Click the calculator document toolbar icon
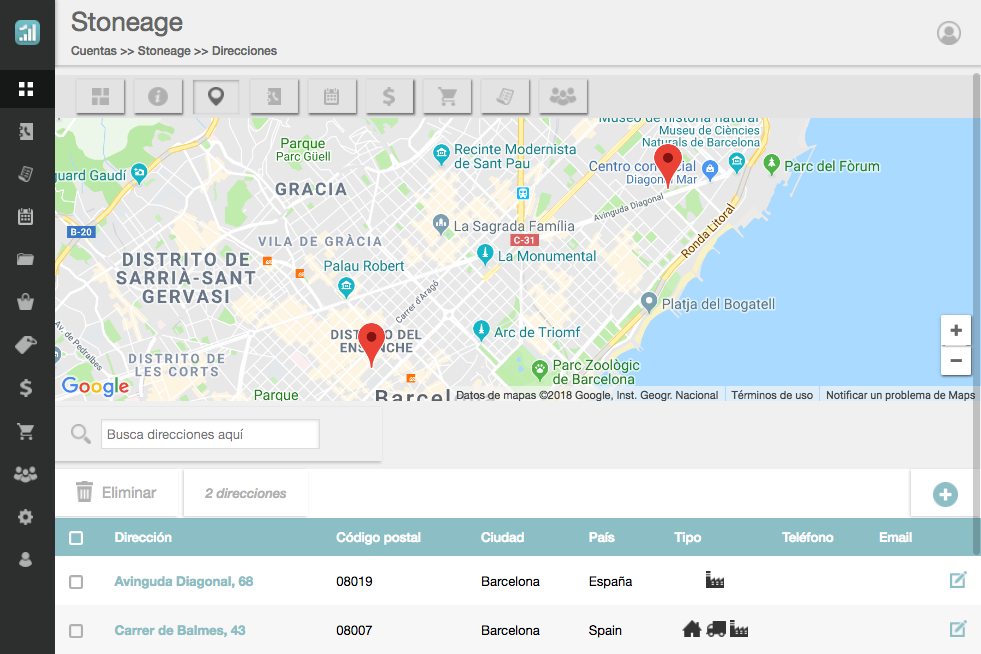981x654 pixels. [505, 96]
